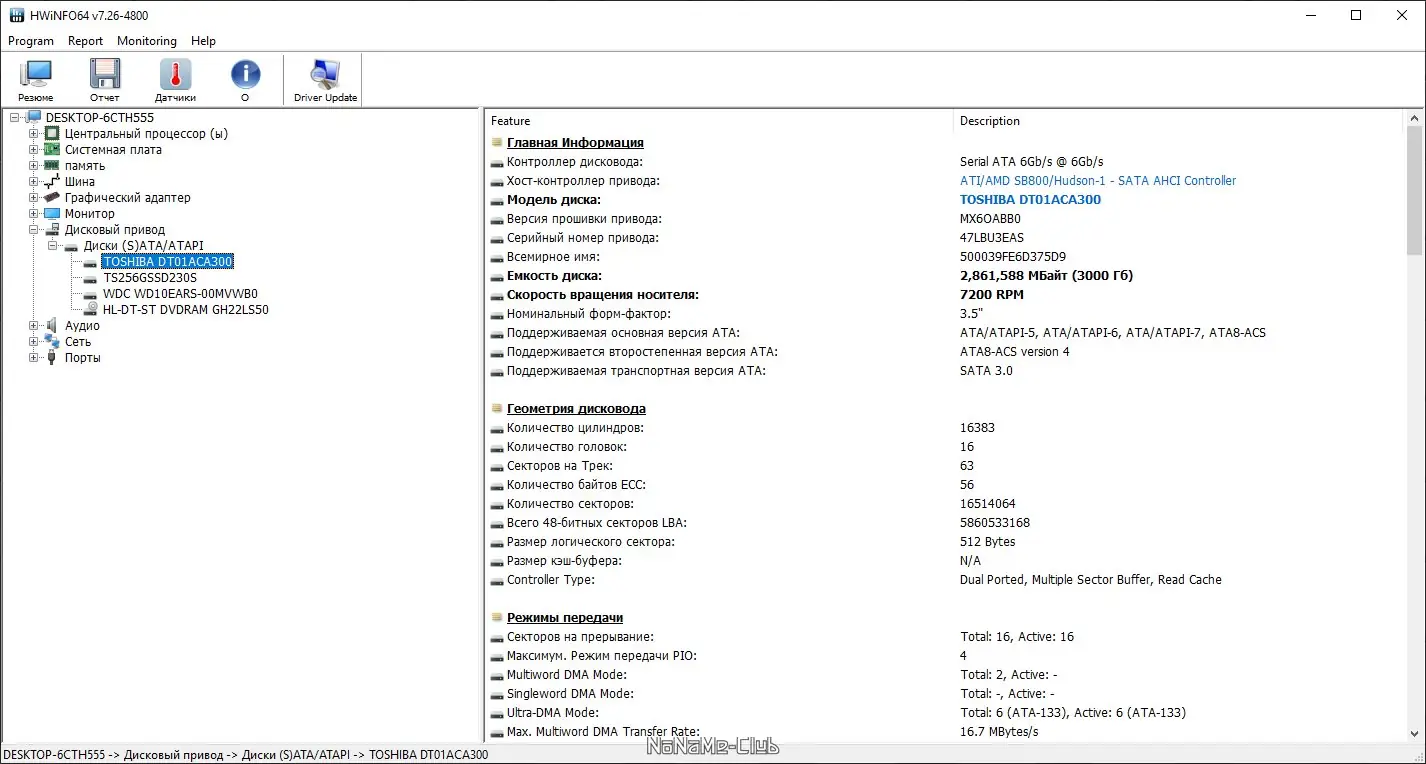Click the folder icon beside Главная Информация
Viewport: 1426px width, 764px height.
coord(497,142)
